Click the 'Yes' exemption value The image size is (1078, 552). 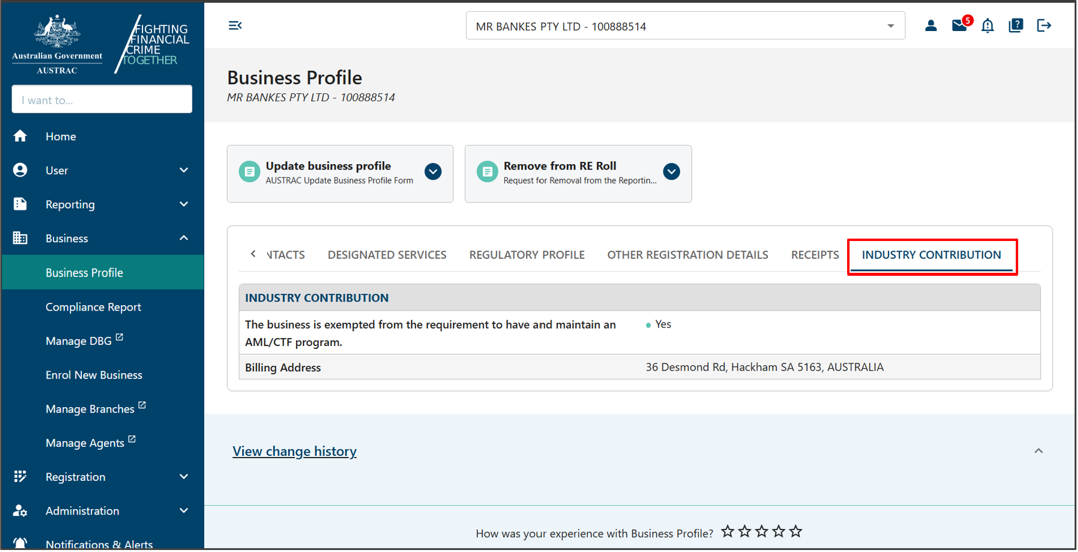663,324
